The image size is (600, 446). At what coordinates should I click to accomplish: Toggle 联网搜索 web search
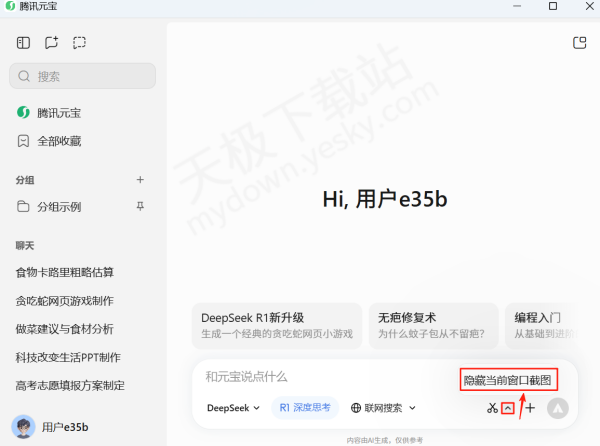point(377,408)
